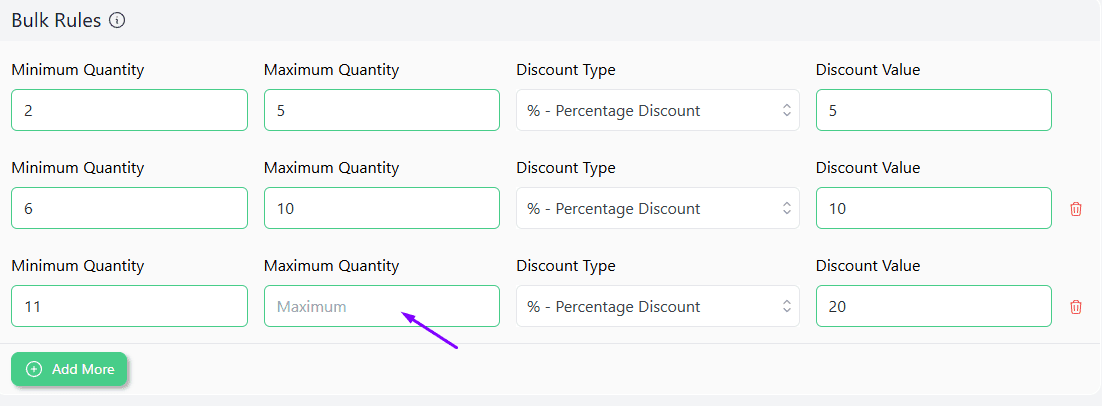1102x406 pixels.
Task: Delete the third bulk rule row
Action: pyautogui.click(x=1075, y=307)
